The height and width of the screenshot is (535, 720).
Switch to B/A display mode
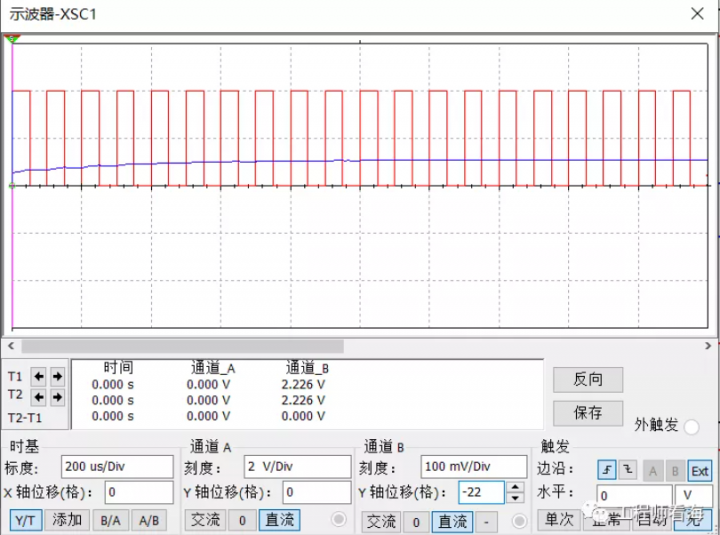click(x=109, y=520)
